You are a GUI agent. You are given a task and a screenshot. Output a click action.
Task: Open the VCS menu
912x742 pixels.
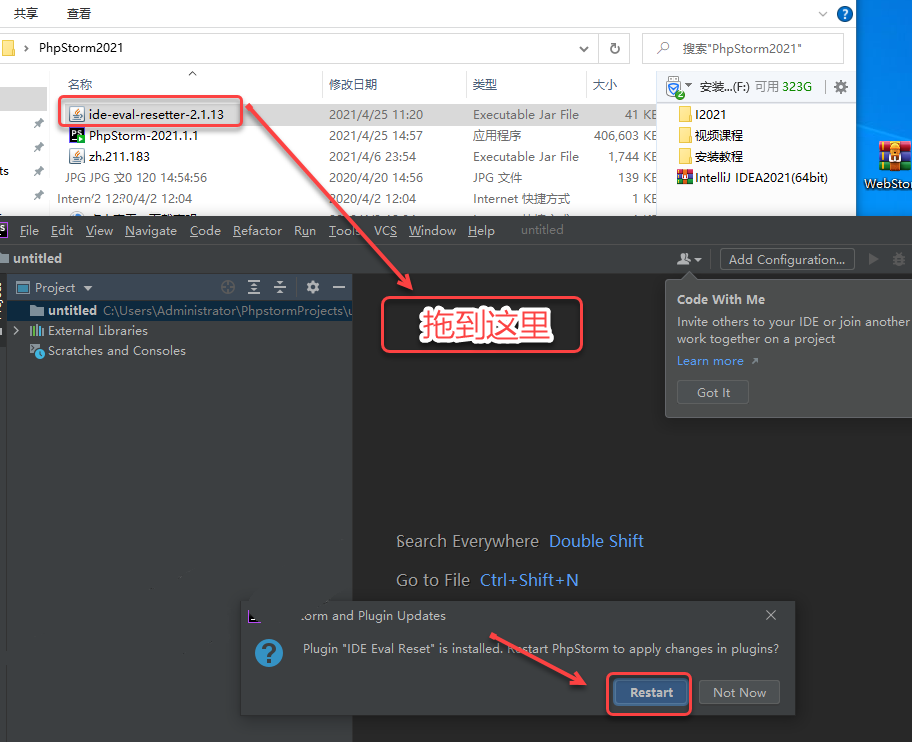385,231
